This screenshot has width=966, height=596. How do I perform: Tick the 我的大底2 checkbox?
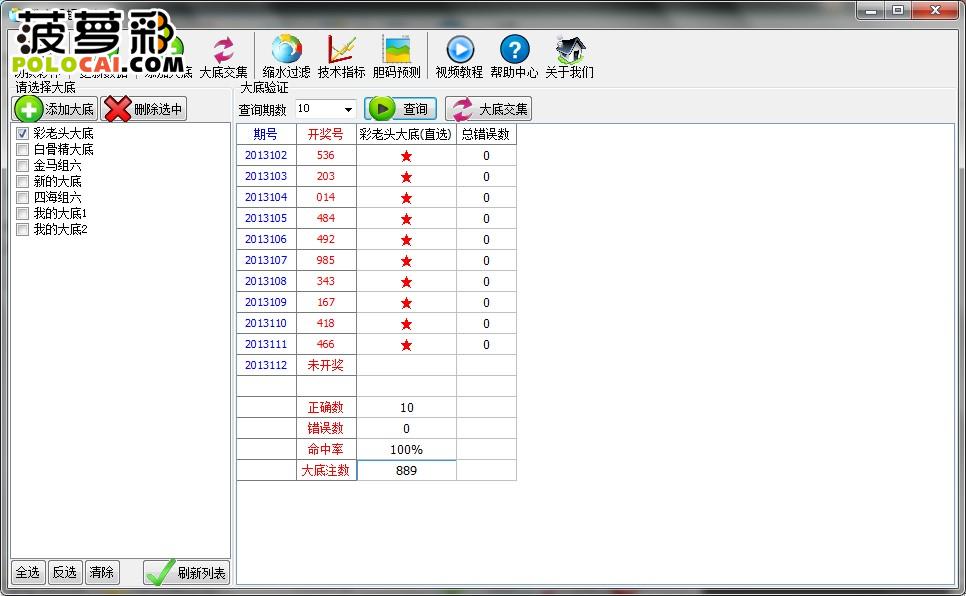pos(23,230)
